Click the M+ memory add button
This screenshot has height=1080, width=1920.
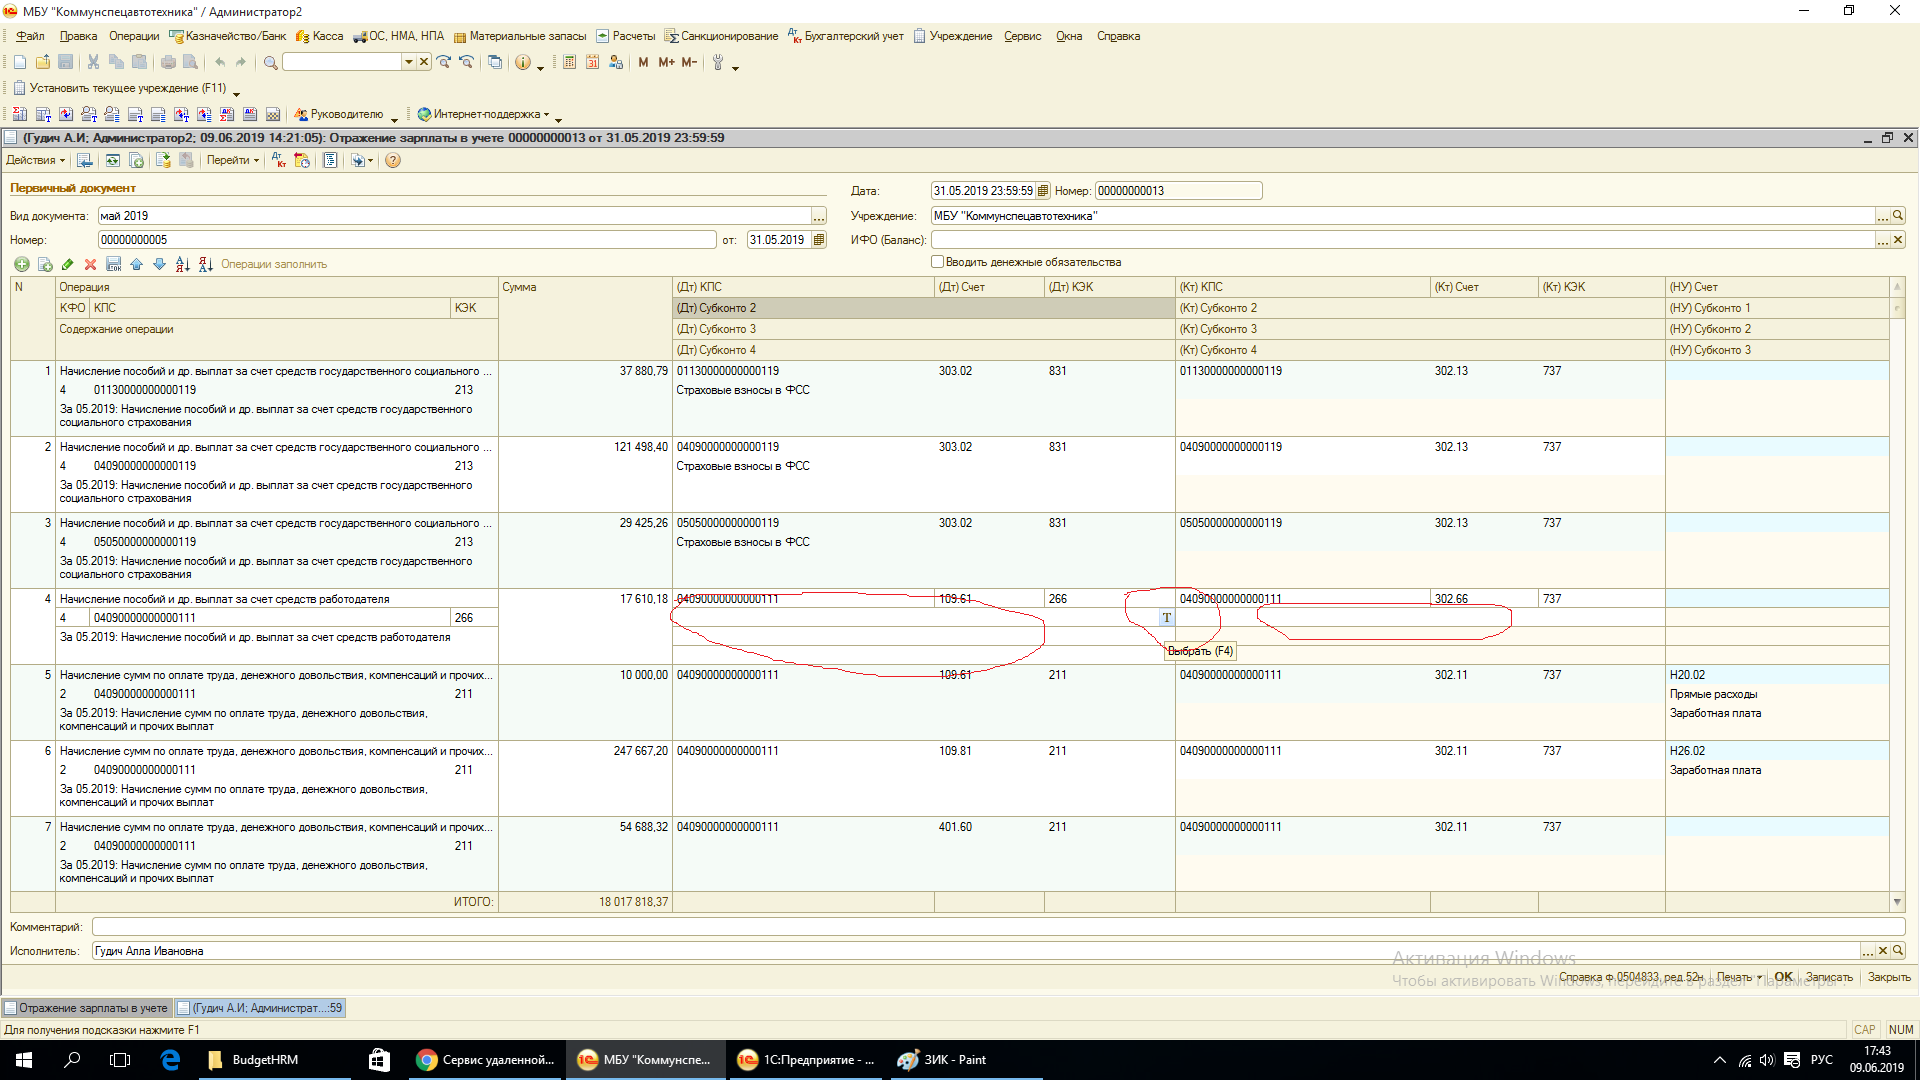[666, 62]
